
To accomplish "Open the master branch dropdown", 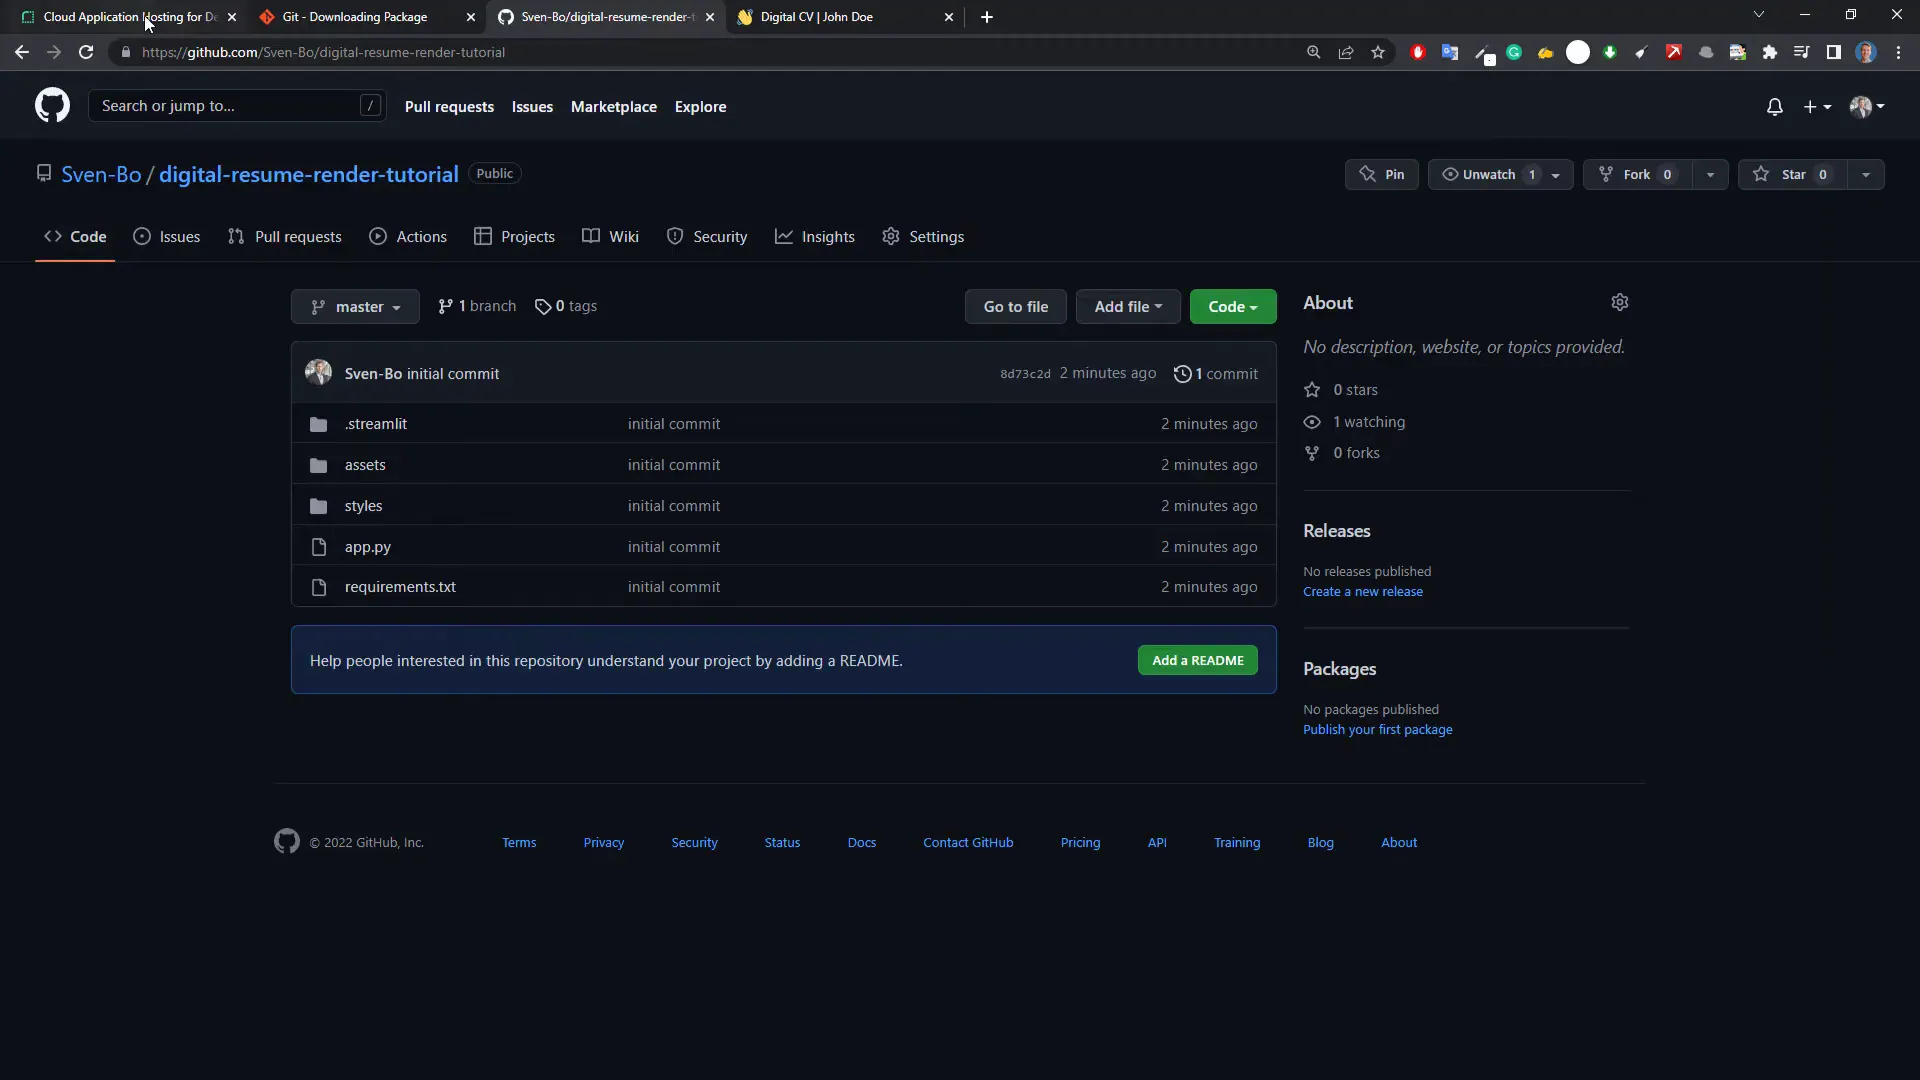I will coord(354,306).
